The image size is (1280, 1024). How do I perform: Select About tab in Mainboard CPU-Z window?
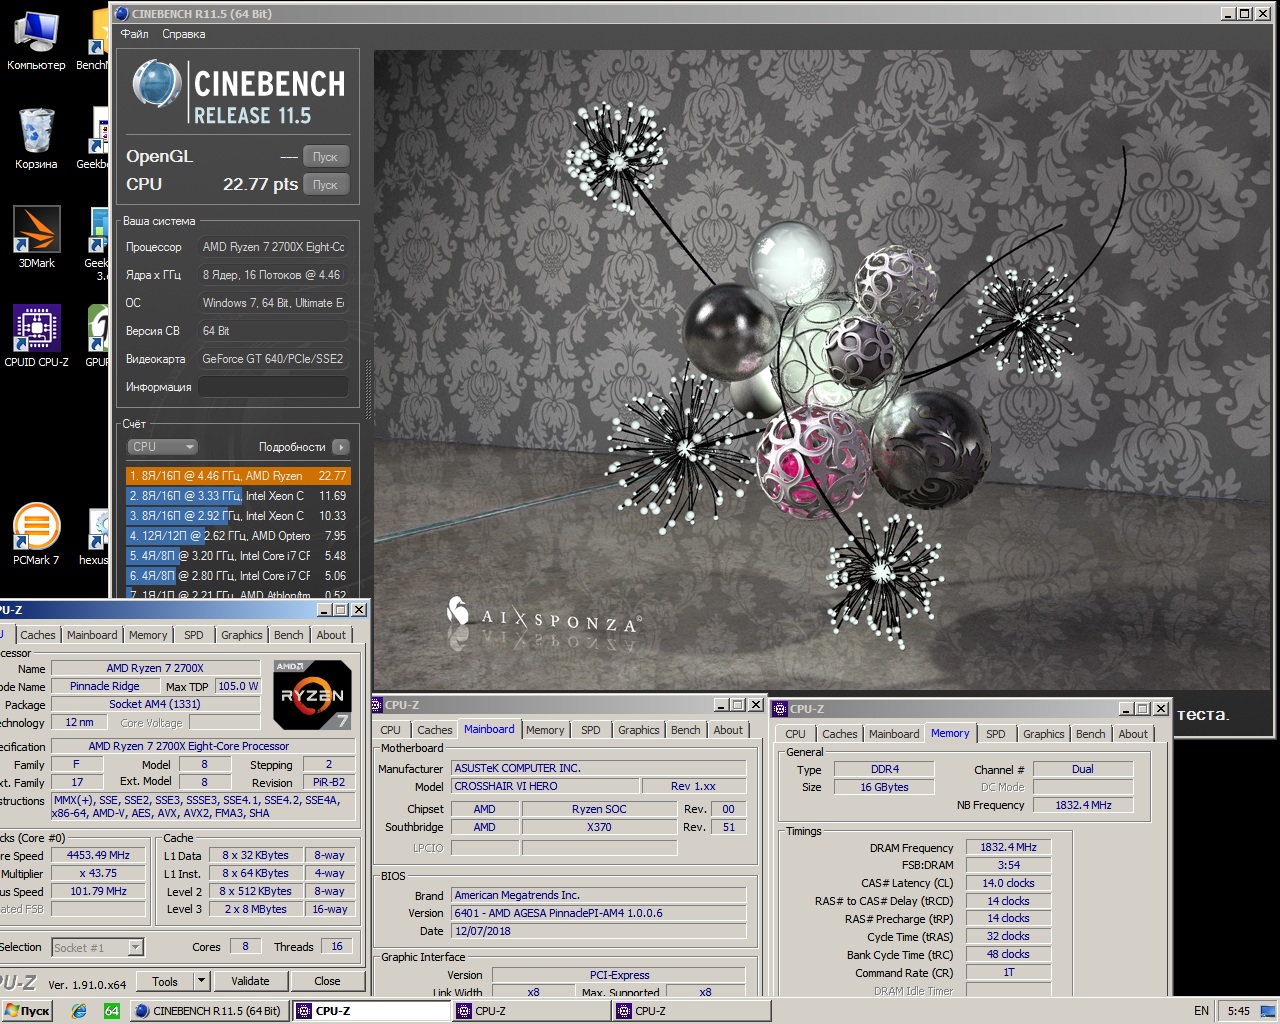click(x=728, y=730)
